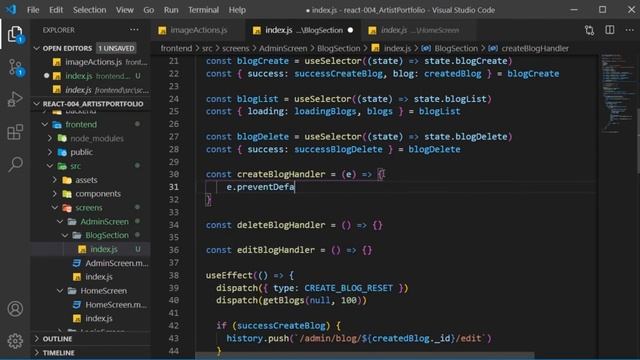Click the node_modules folder icon
Image resolution: width=640 pixels, height=360 pixels.
(x=62, y=138)
